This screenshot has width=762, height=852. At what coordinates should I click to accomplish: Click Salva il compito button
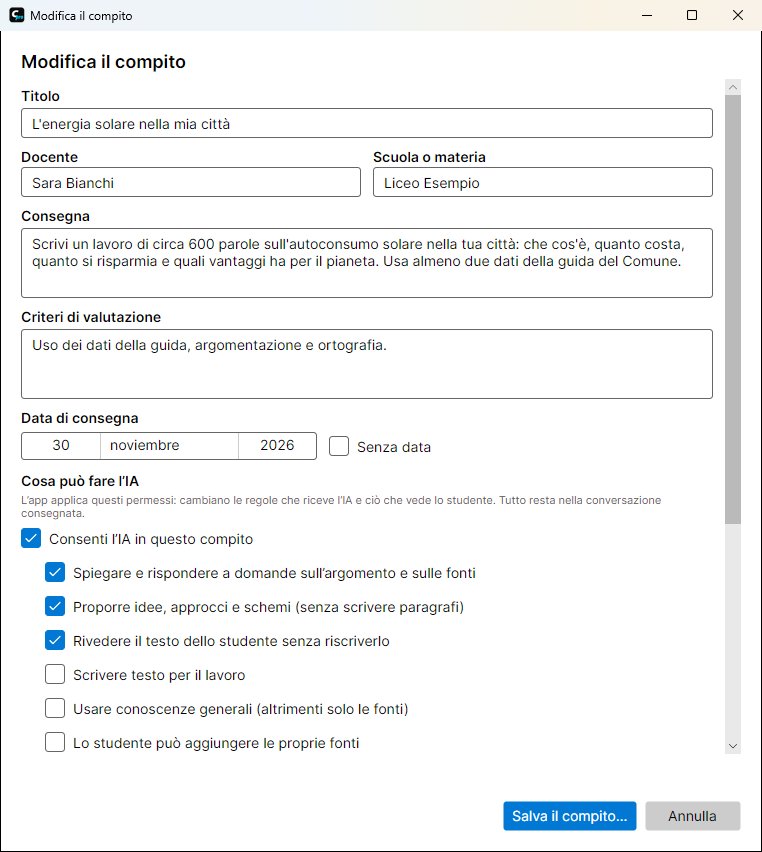[x=570, y=816]
